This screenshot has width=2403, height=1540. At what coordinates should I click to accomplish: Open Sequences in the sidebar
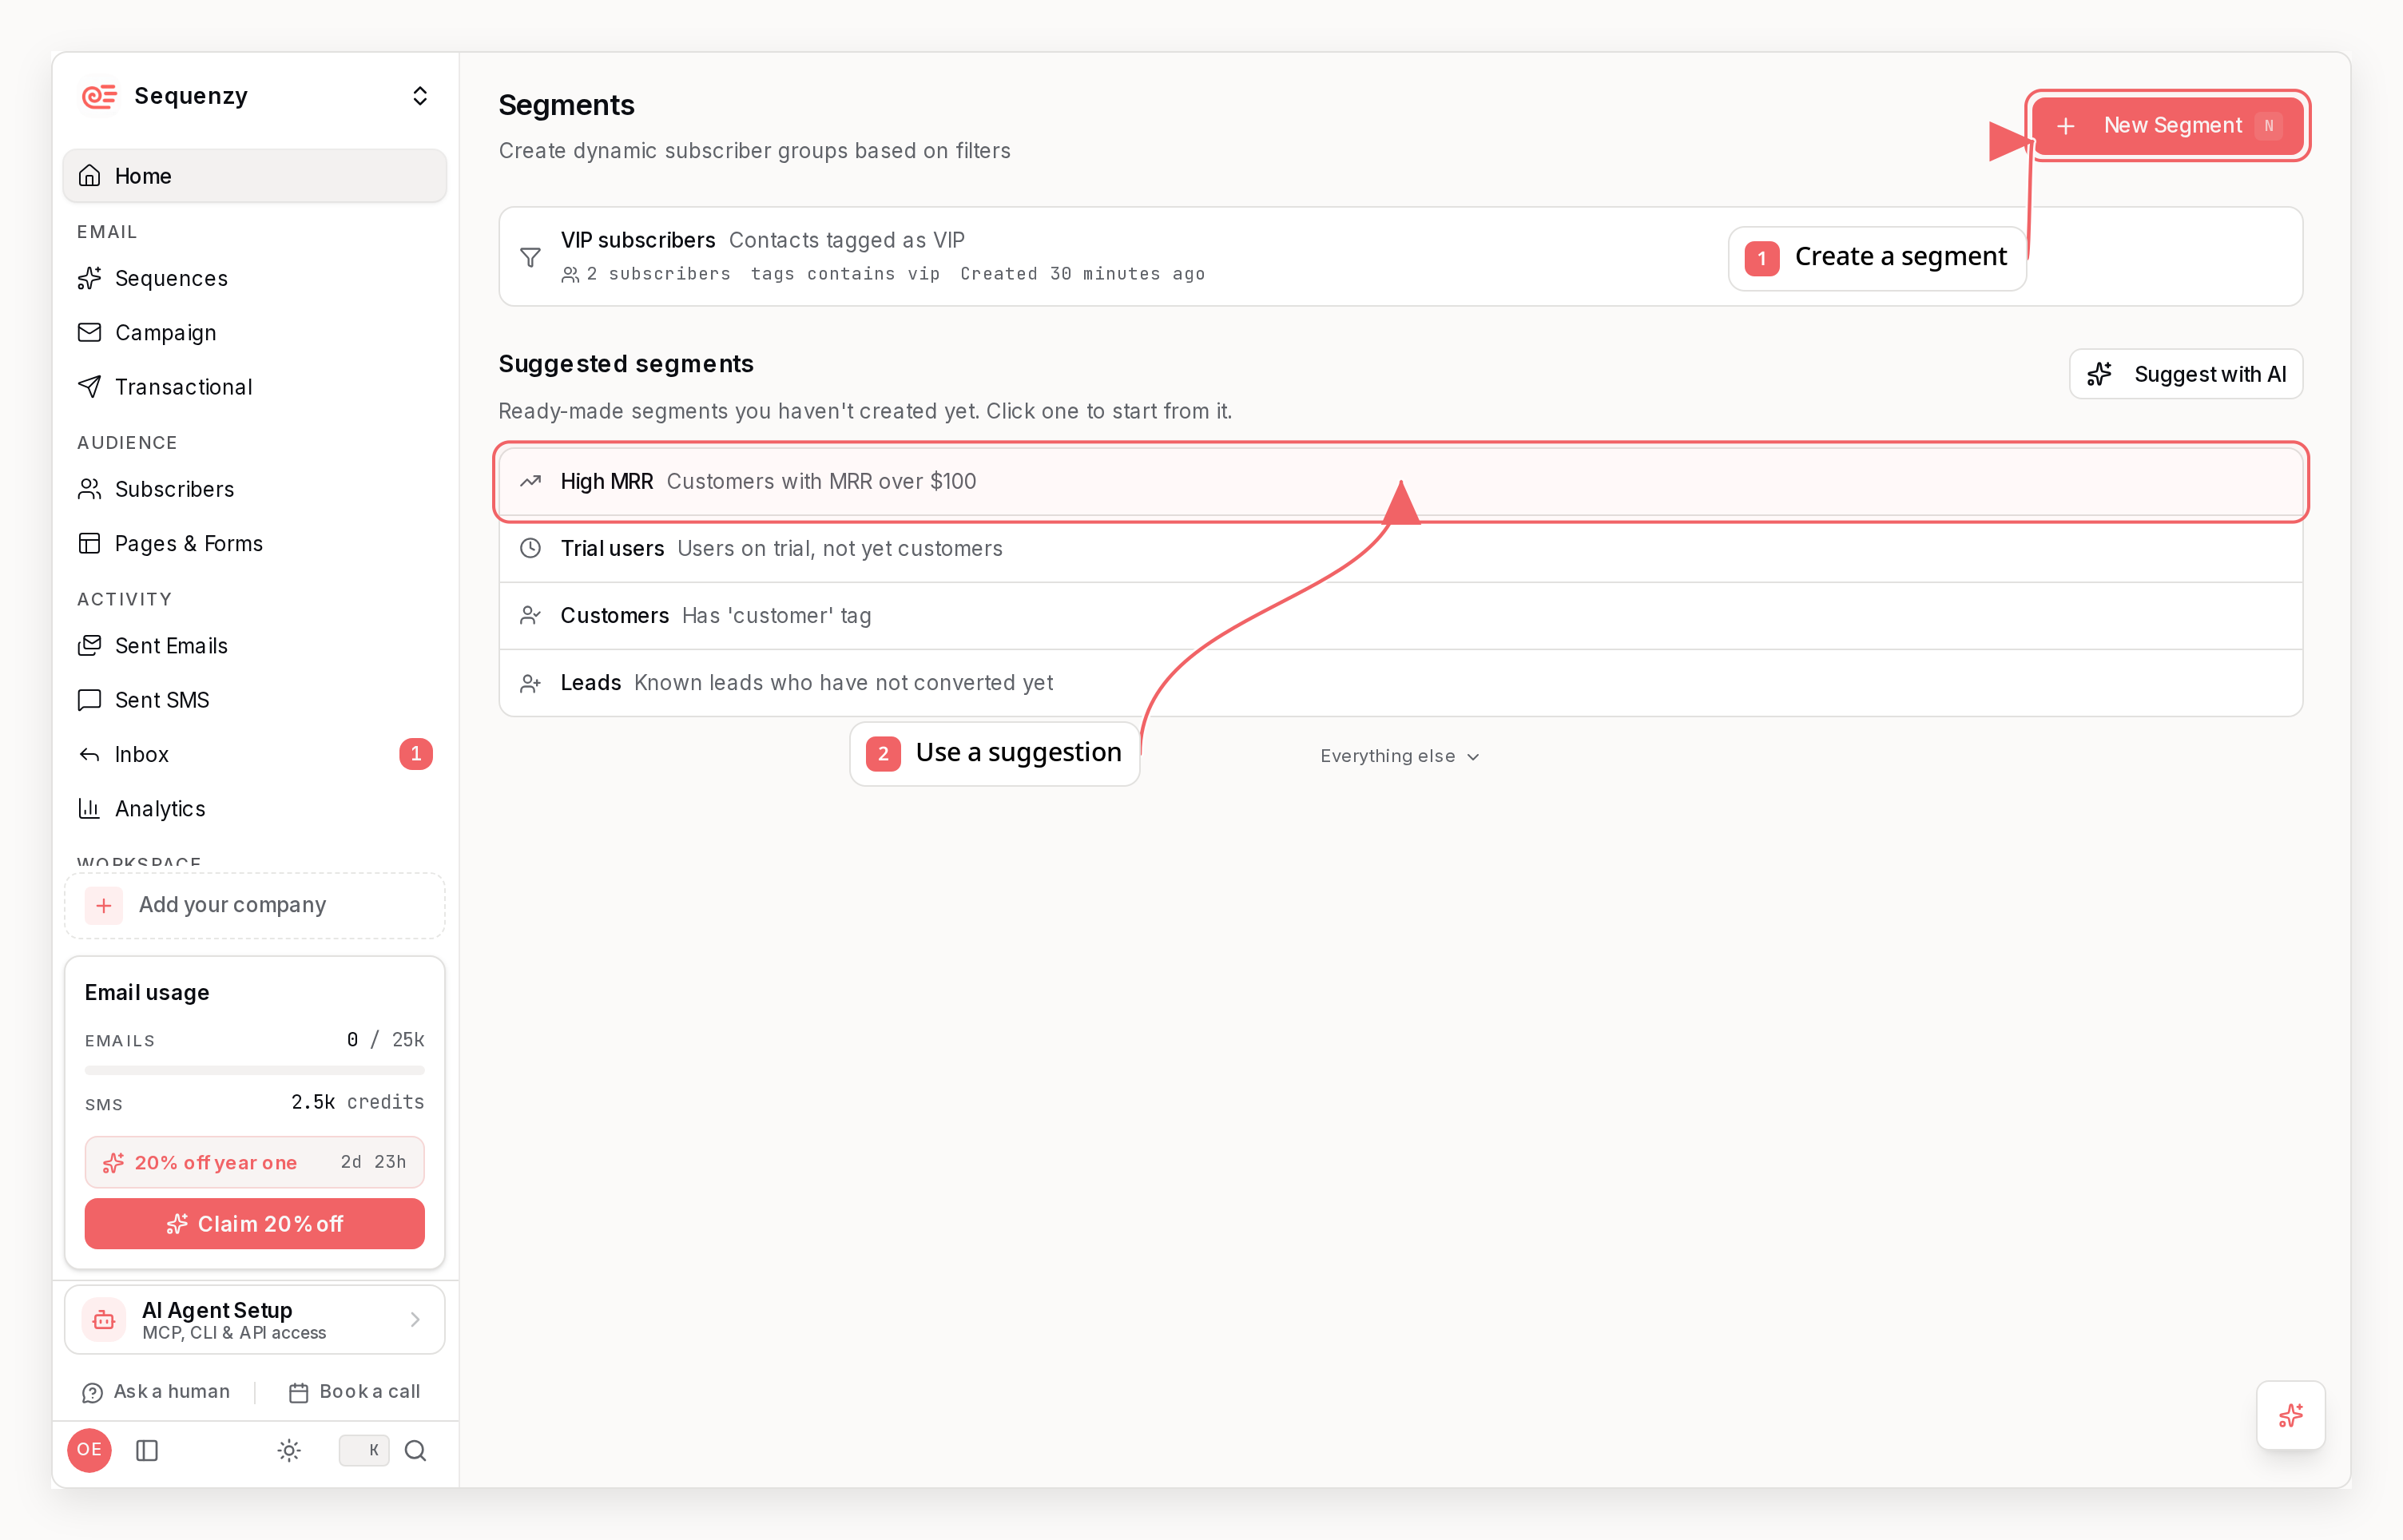click(x=255, y=278)
